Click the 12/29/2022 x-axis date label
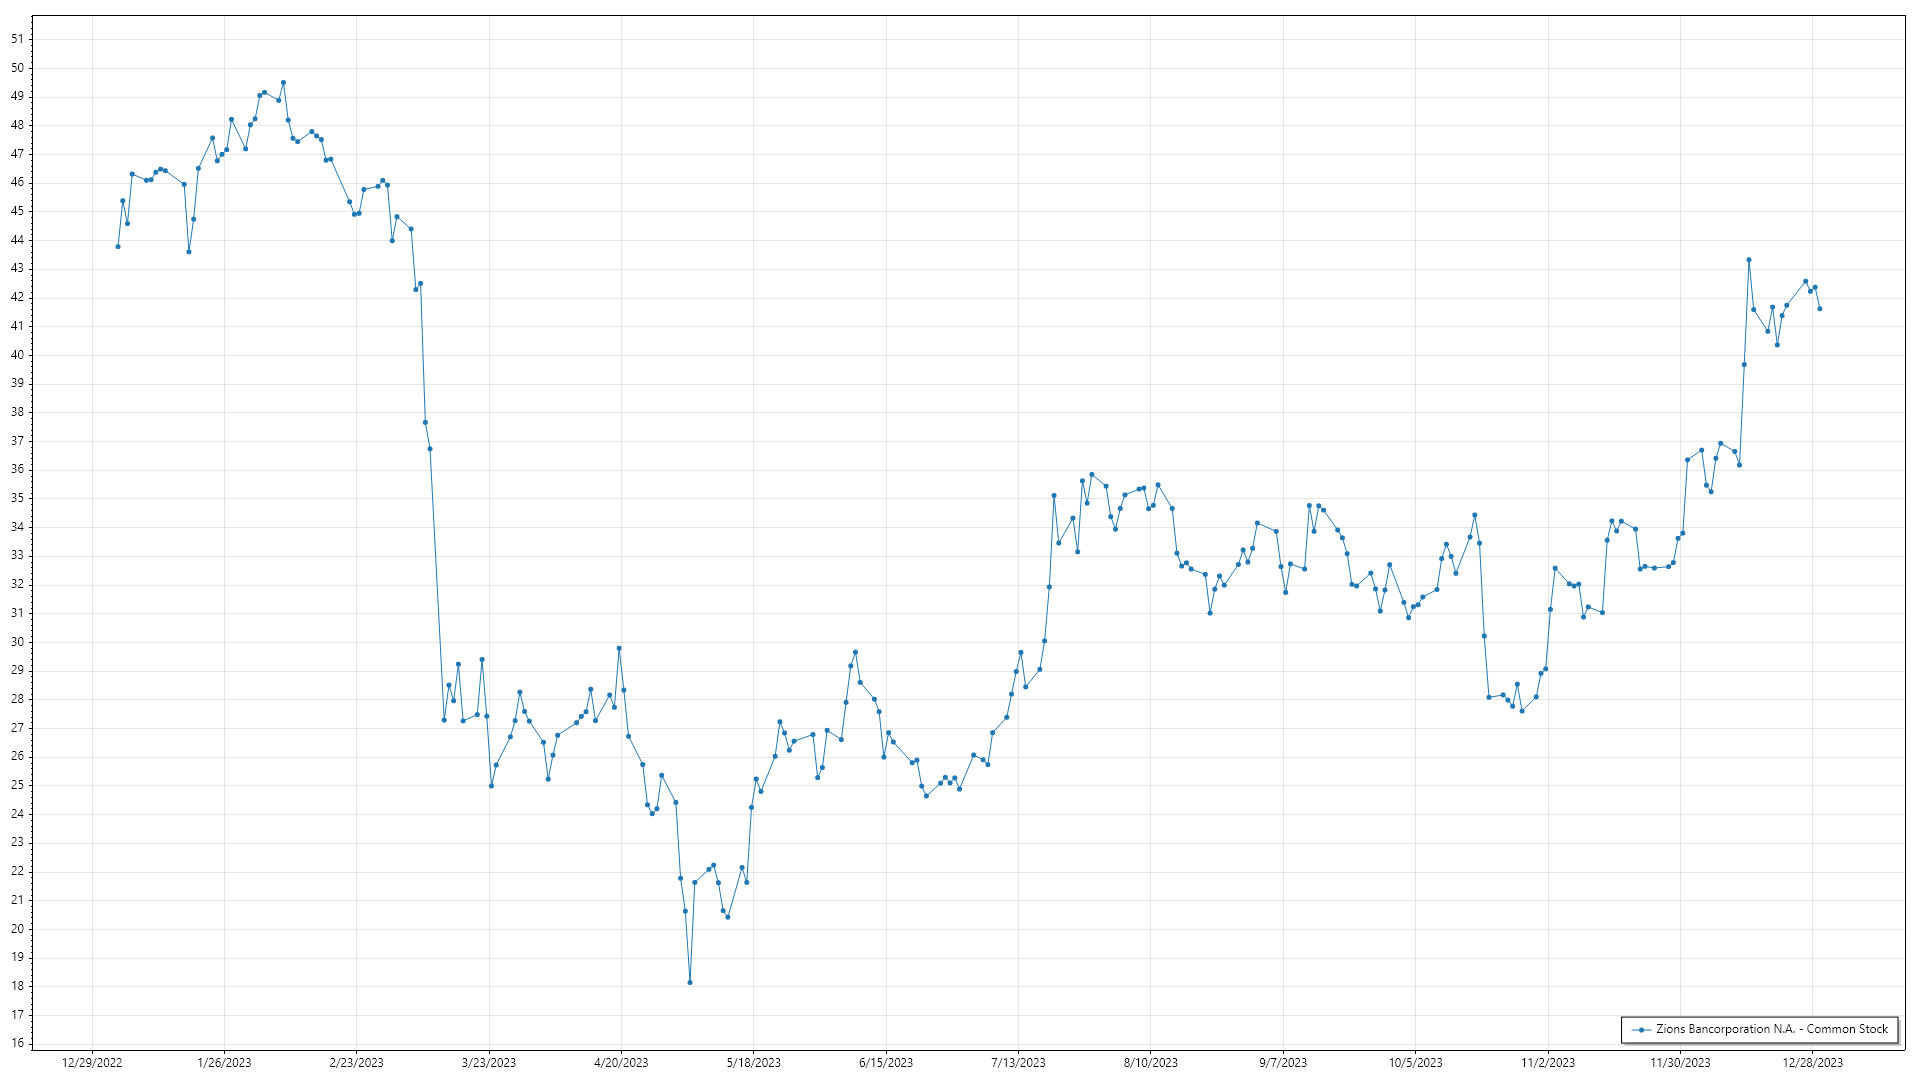 coord(92,1063)
